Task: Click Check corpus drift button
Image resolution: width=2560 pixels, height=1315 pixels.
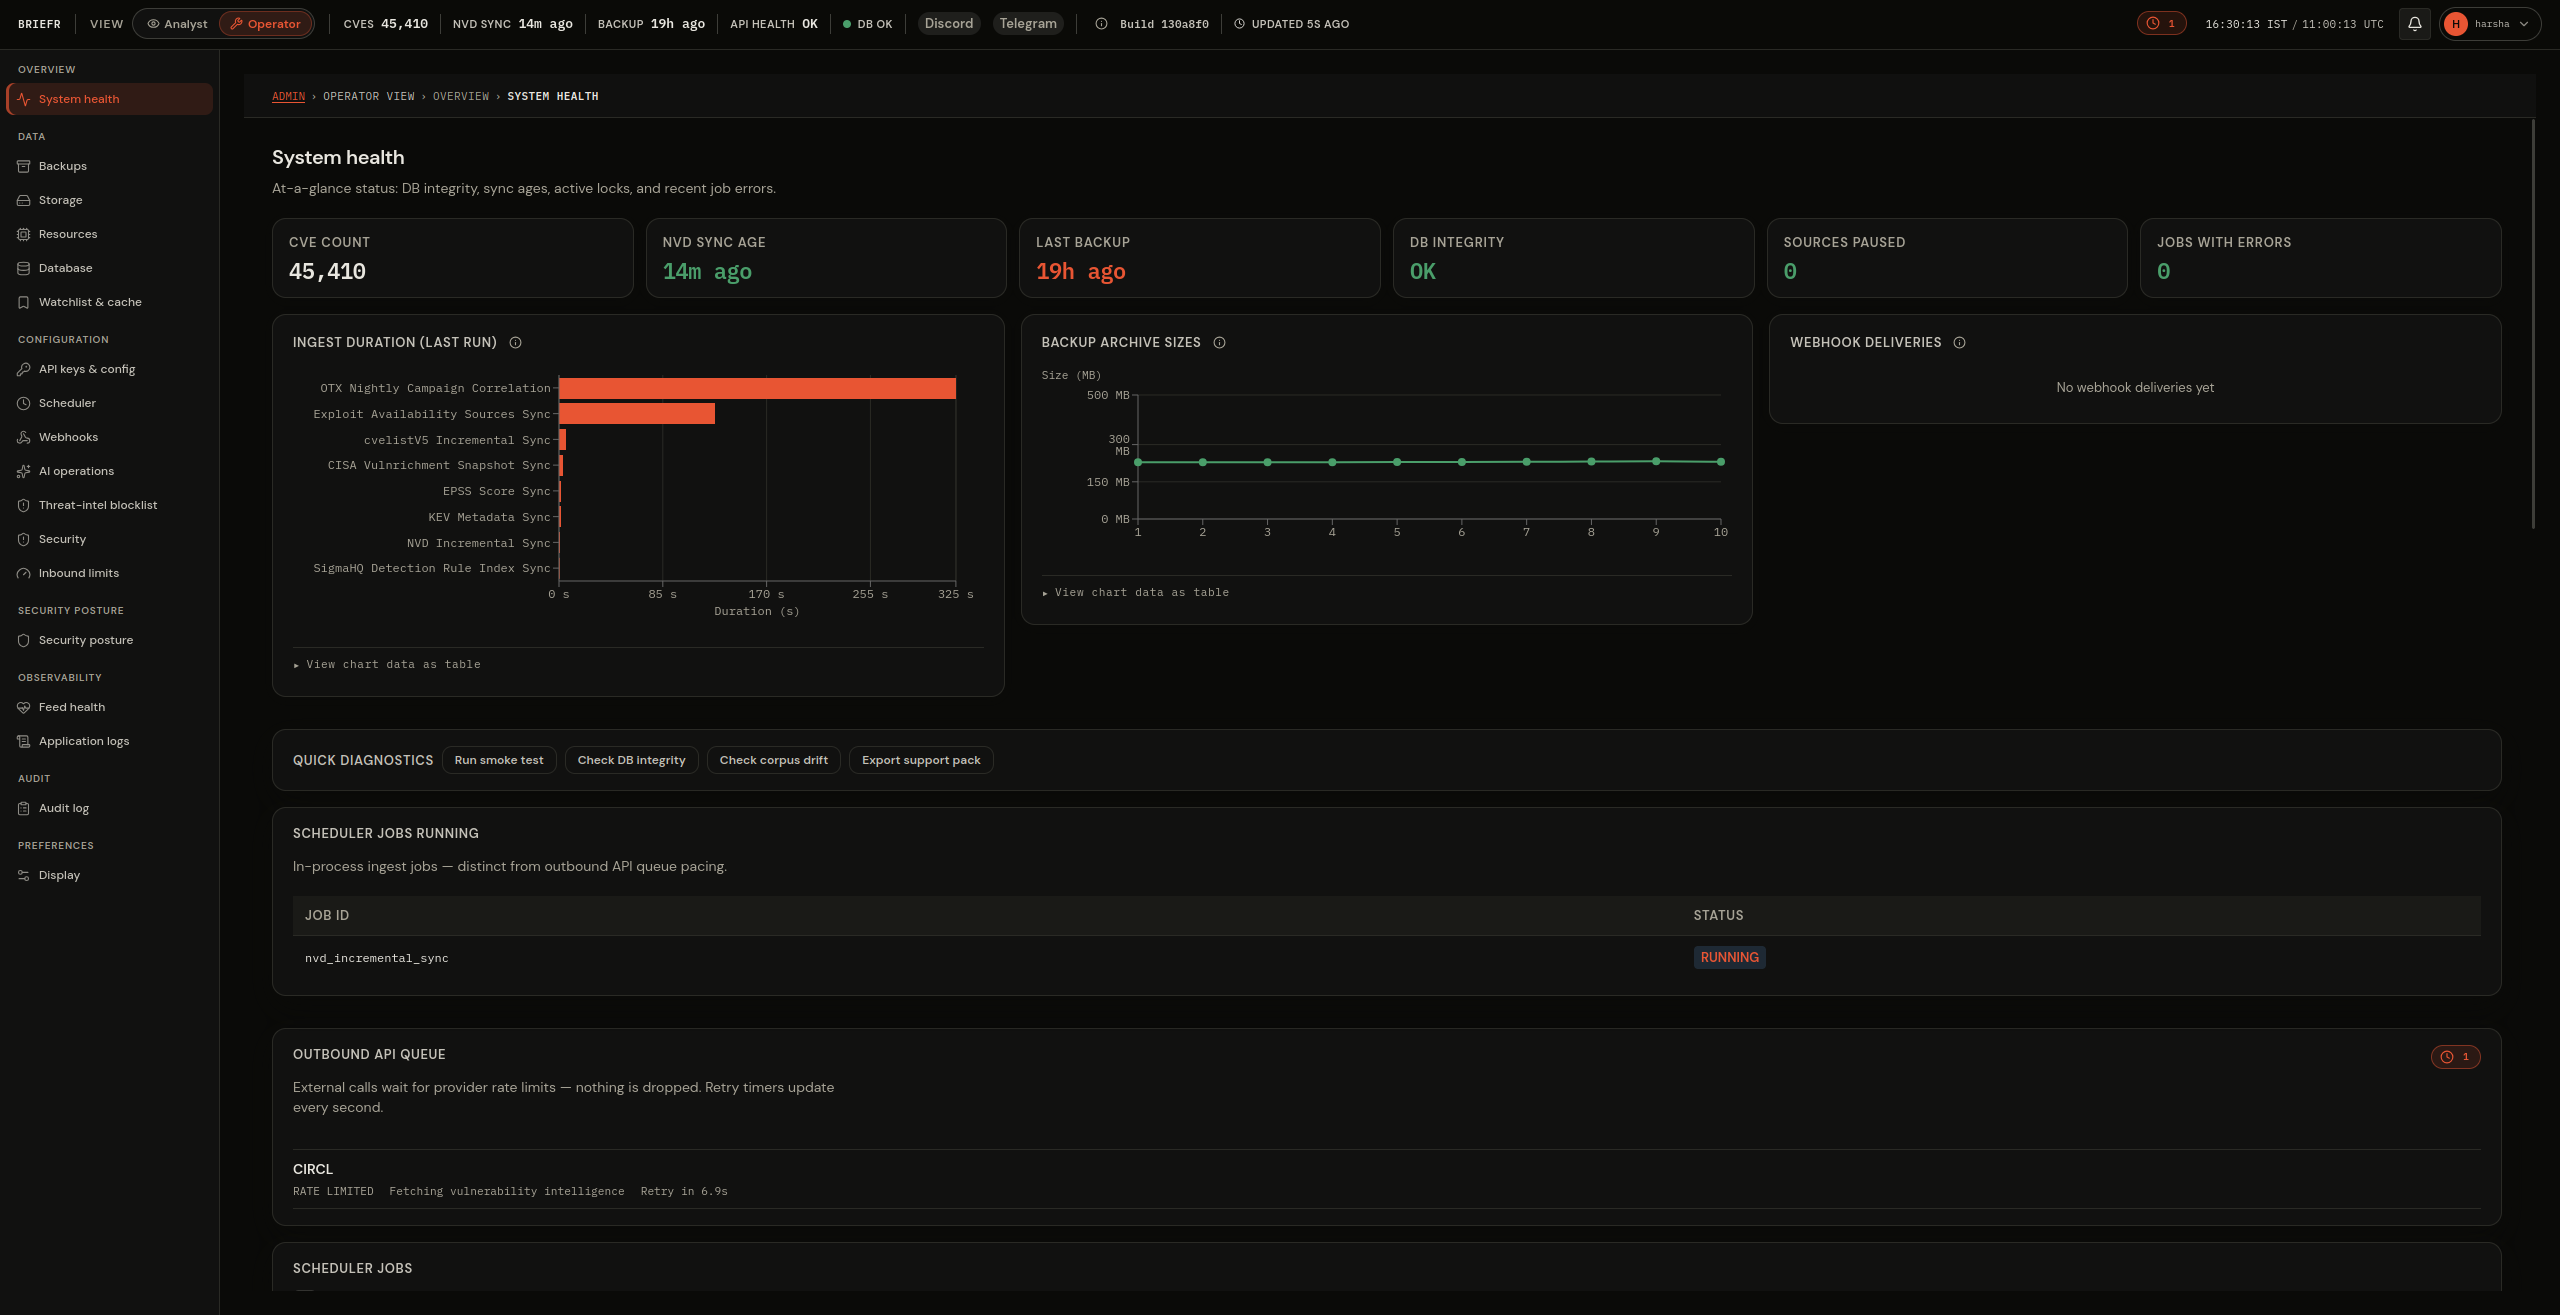Action: coord(773,761)
